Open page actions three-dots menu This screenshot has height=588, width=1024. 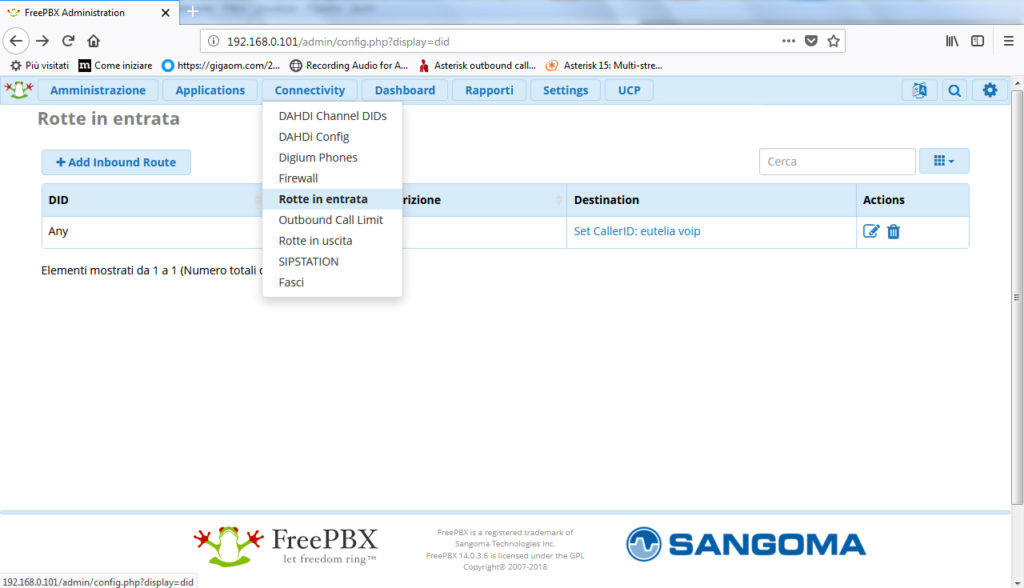tap(788, 41)
